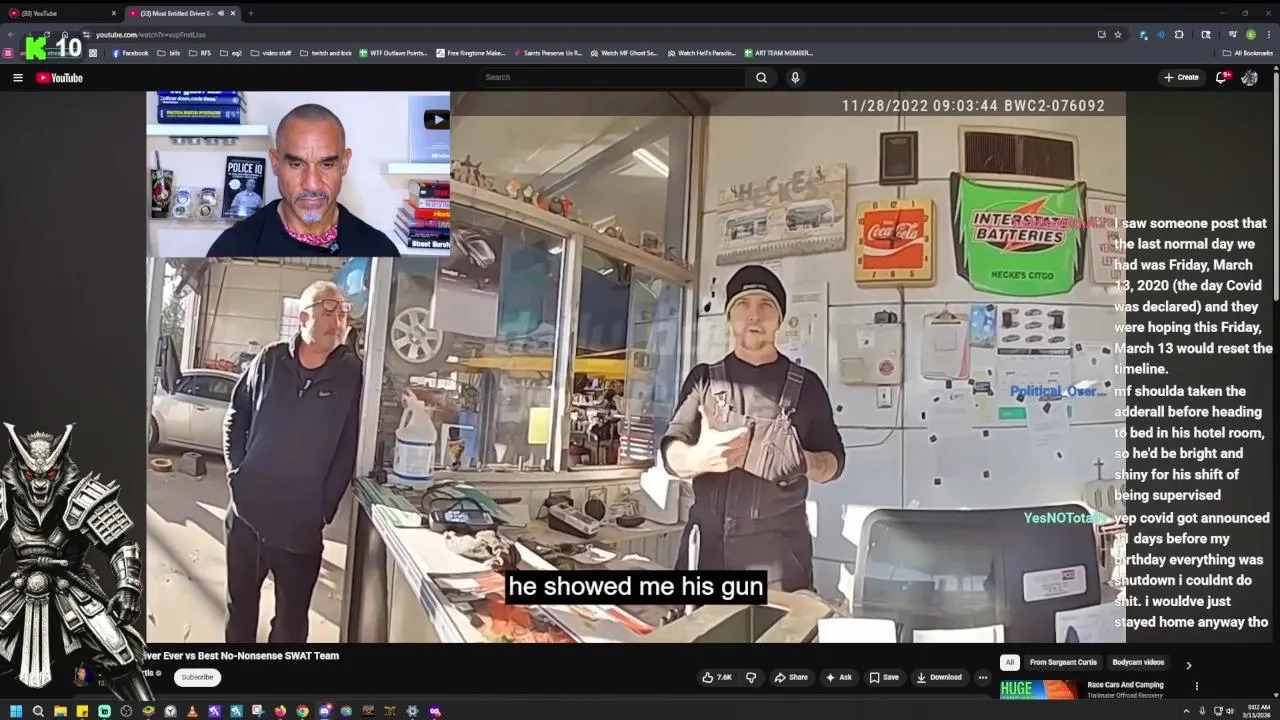1280x720 pixels.
Task: Select the From Sergeant Curtis chip
Action: 1063,662
